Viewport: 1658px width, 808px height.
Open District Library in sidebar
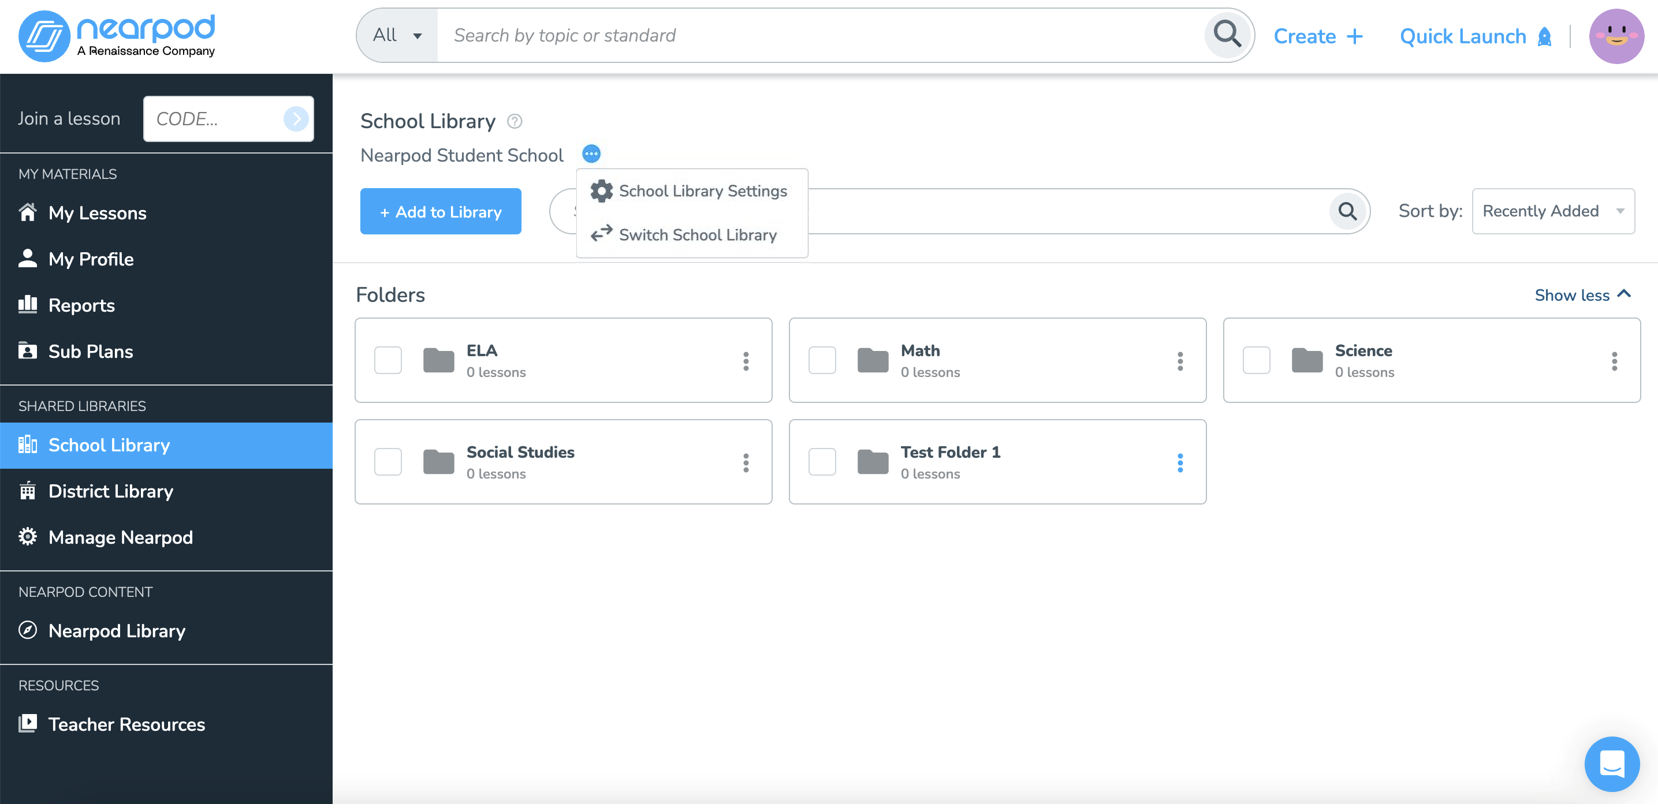click(166, 491)
